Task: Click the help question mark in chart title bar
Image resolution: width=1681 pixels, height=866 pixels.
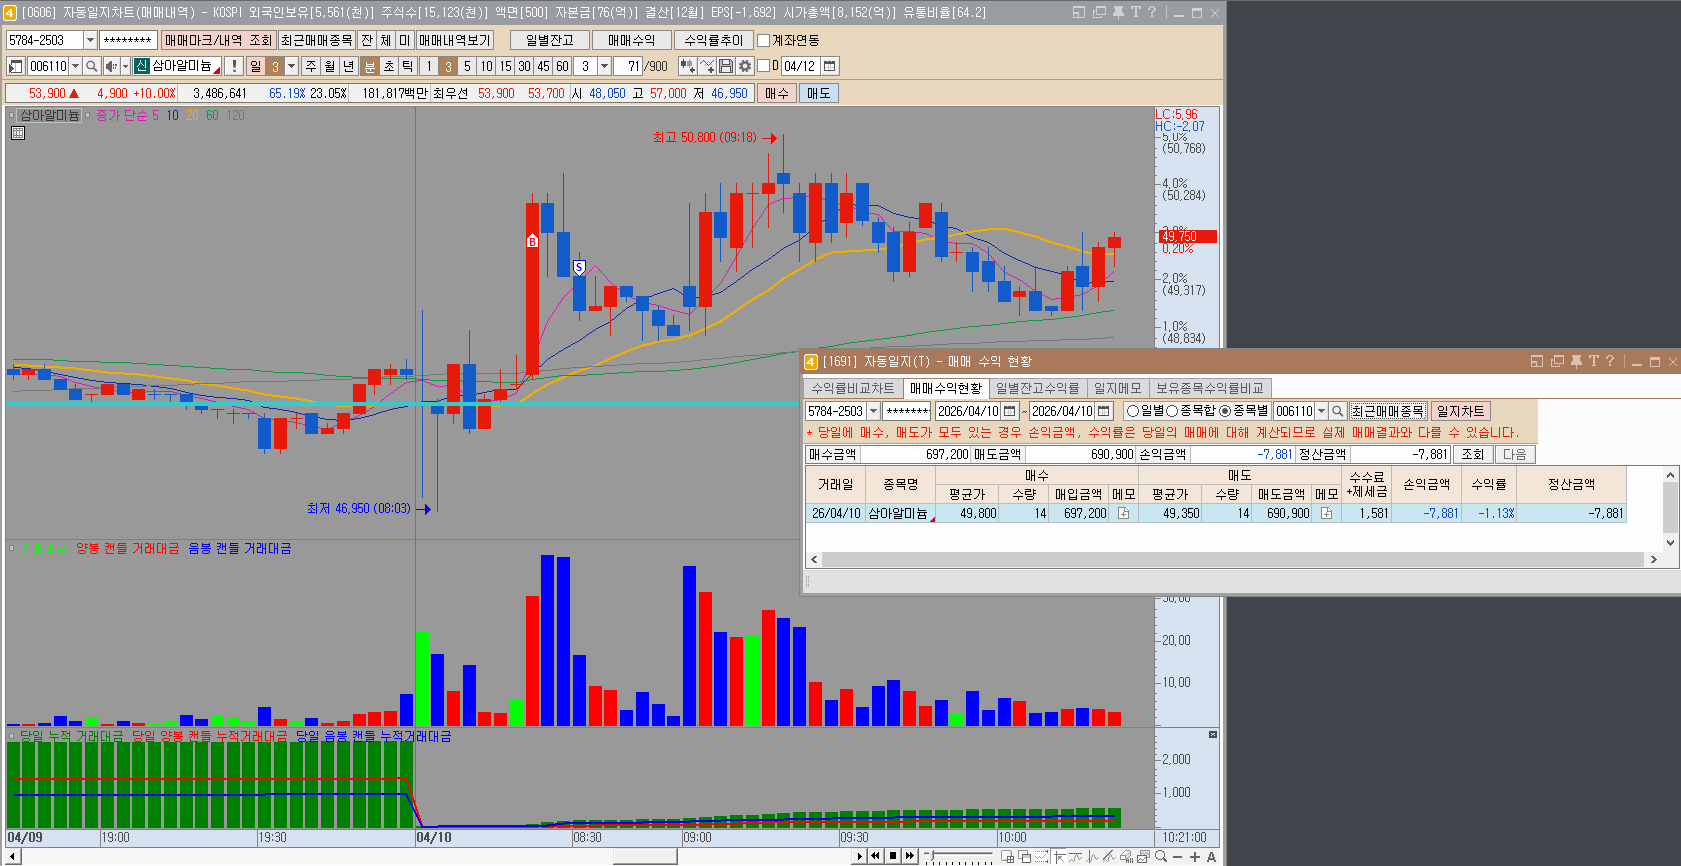Action: pos(1152,12)
